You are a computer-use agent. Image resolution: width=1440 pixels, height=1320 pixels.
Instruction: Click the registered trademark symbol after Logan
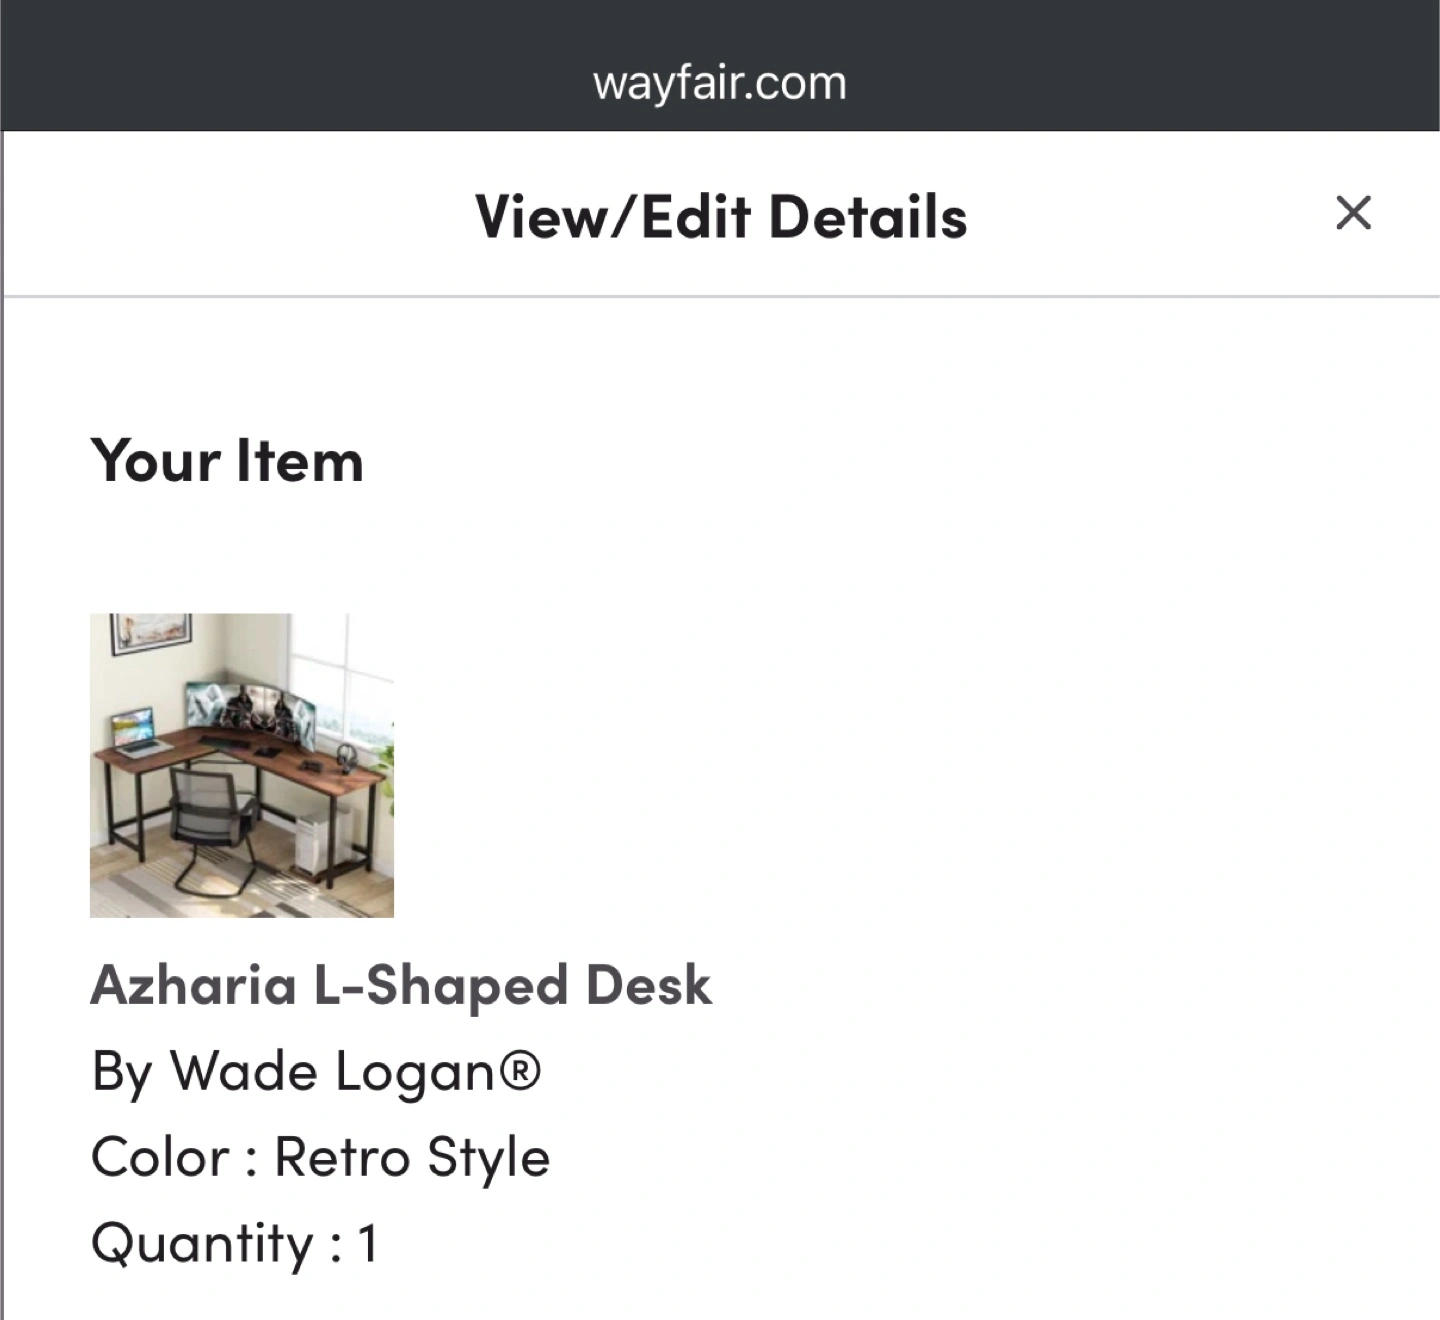click(520, 1070)
